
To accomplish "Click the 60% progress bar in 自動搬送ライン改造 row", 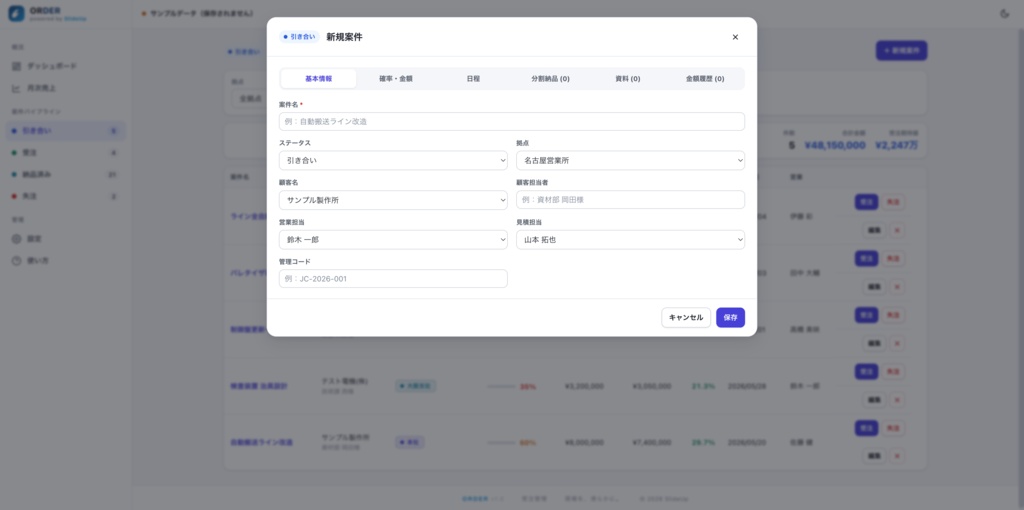I will coord(502,443).
